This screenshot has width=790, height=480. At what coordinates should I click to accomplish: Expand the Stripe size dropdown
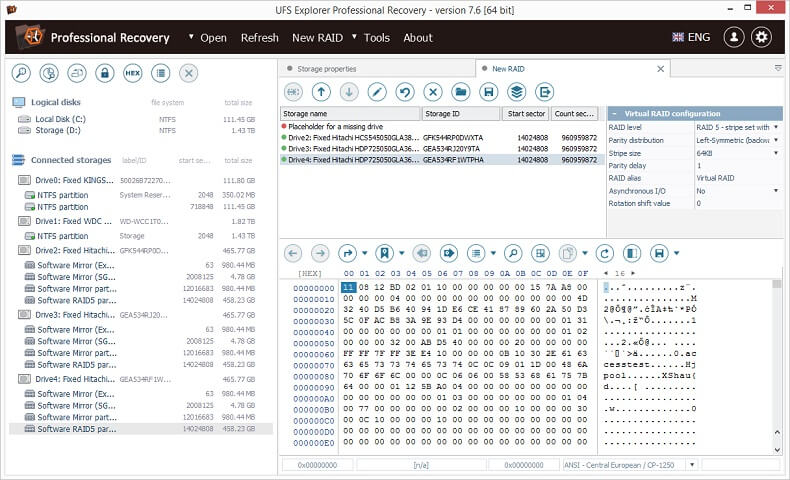click(x=776, y=153)
